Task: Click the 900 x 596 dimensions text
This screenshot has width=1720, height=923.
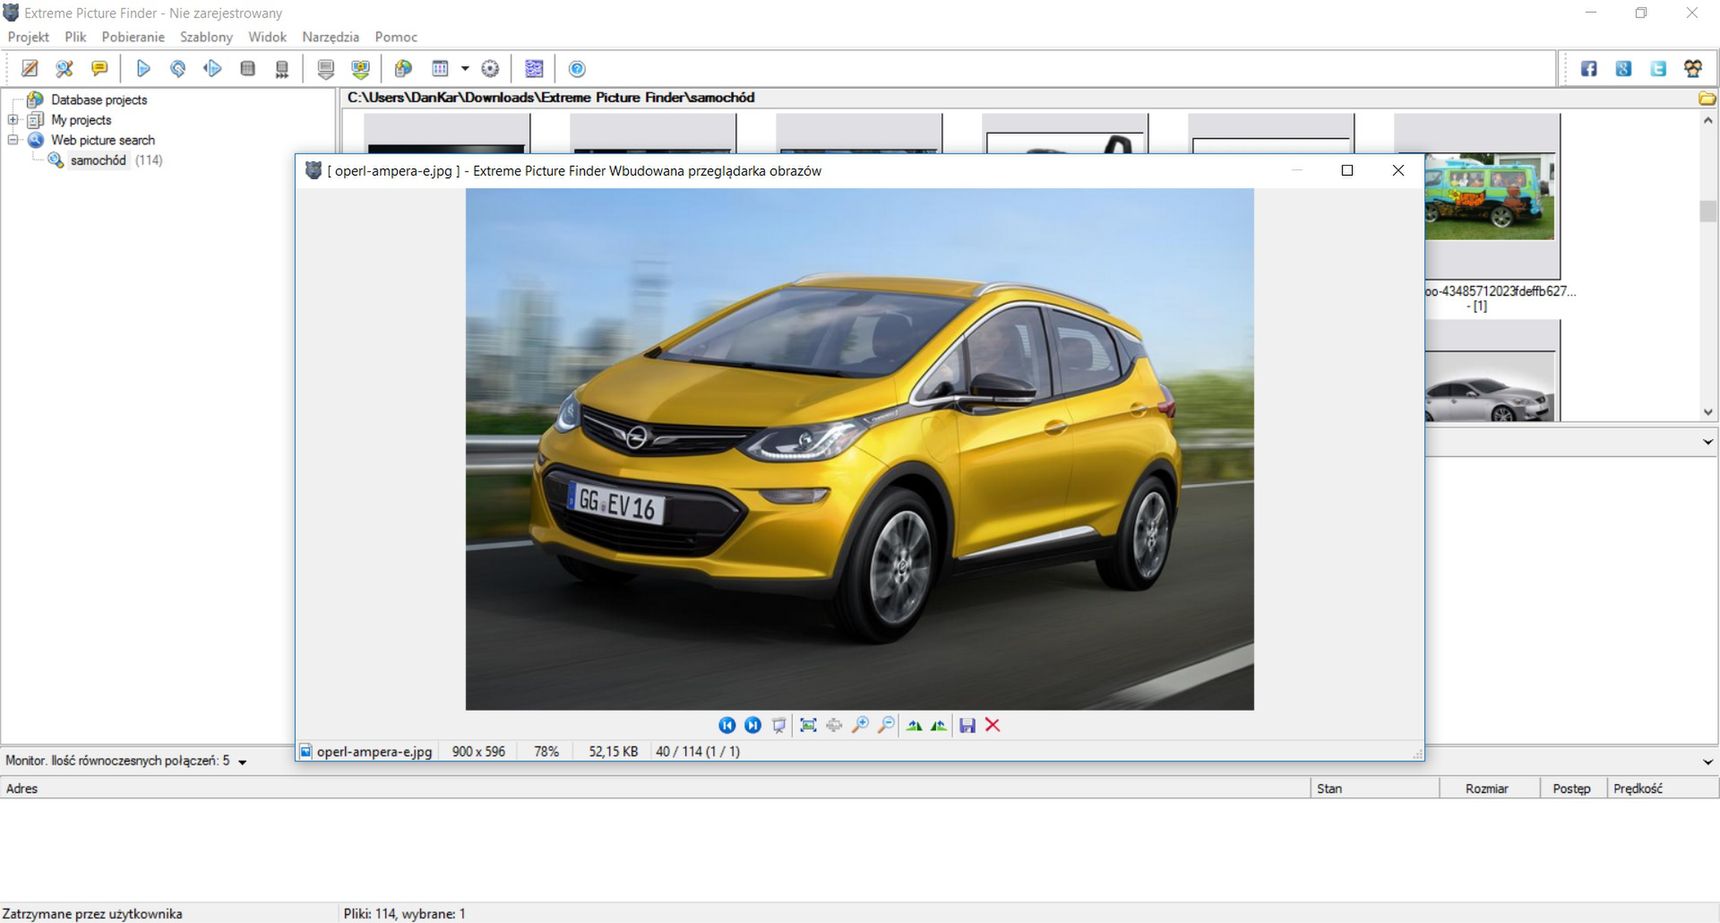Action: coord(478,752)
